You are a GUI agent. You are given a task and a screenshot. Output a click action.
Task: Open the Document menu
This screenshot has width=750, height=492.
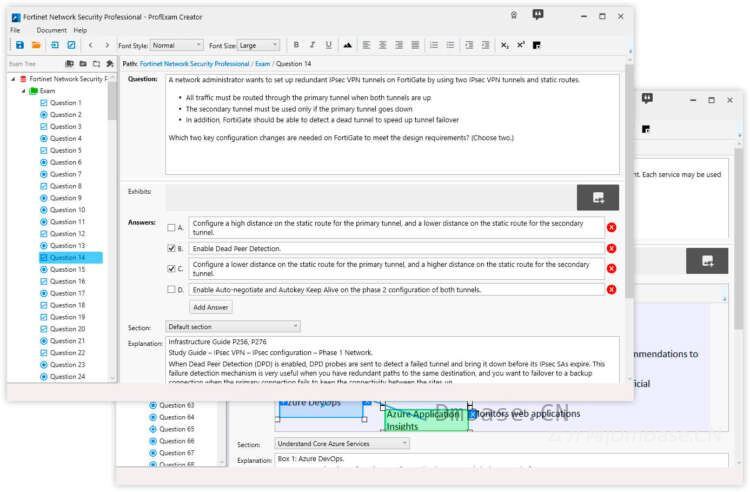52,30
